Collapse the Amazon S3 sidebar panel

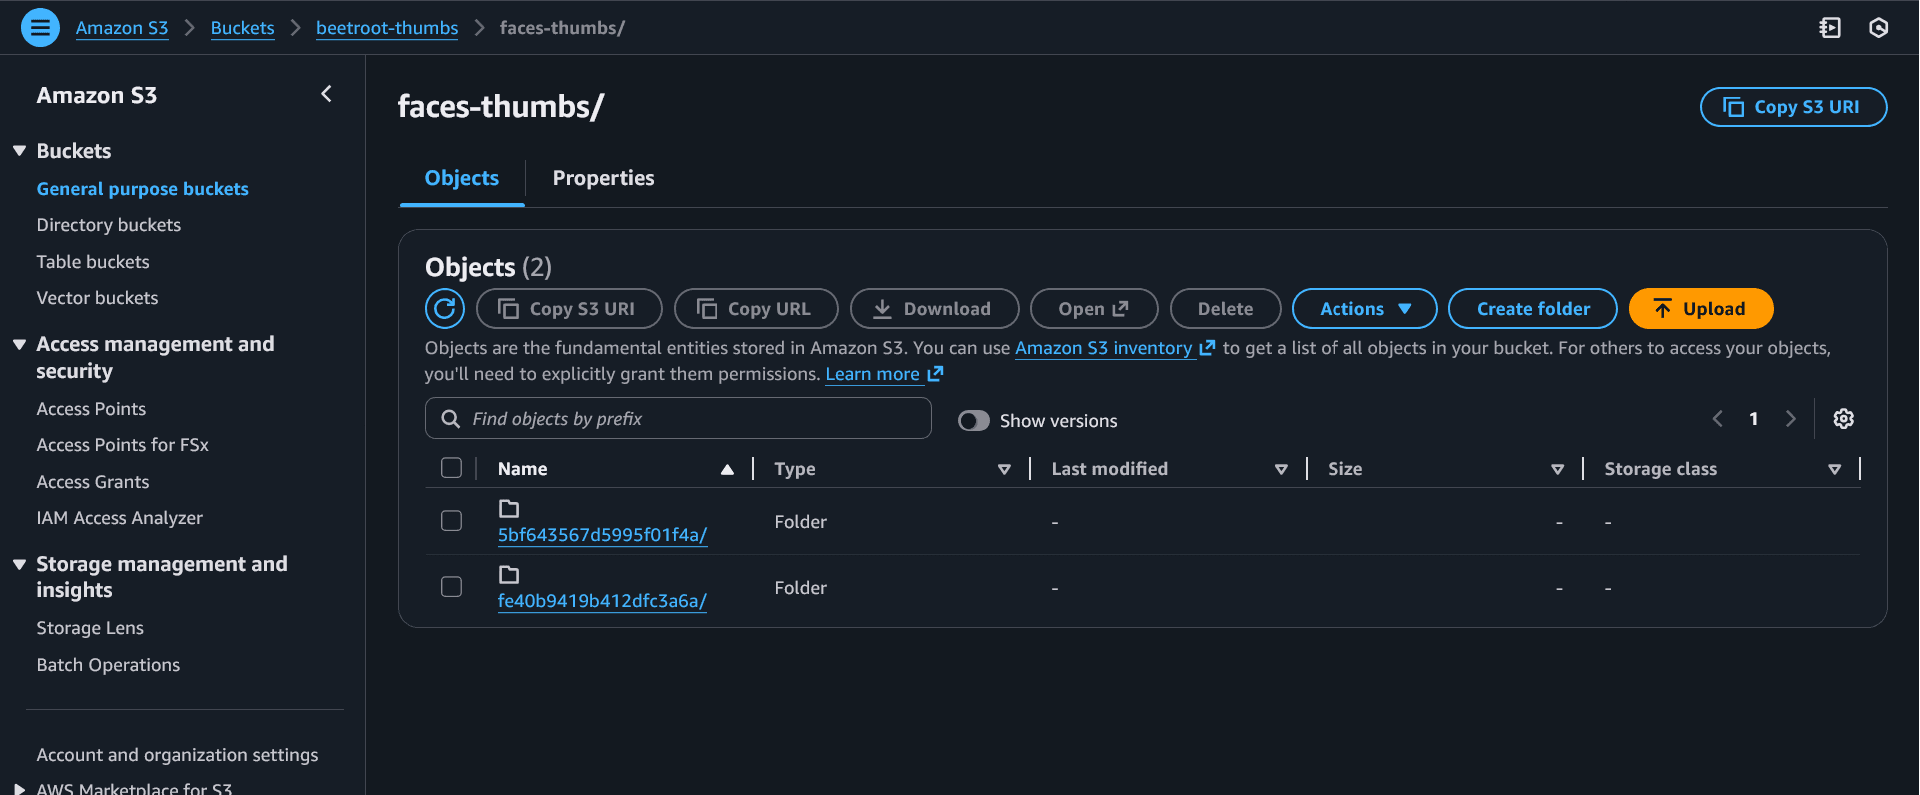click(x=326, y=94)
